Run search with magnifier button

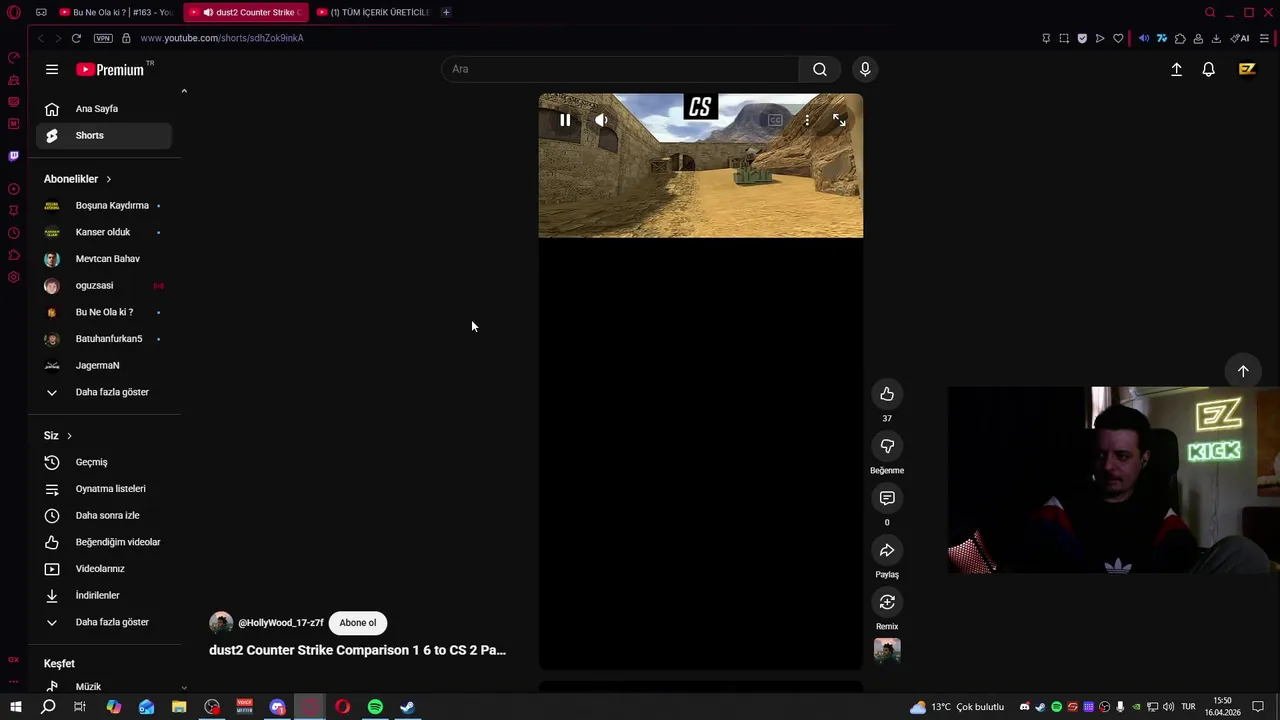[x=820, y=69]
